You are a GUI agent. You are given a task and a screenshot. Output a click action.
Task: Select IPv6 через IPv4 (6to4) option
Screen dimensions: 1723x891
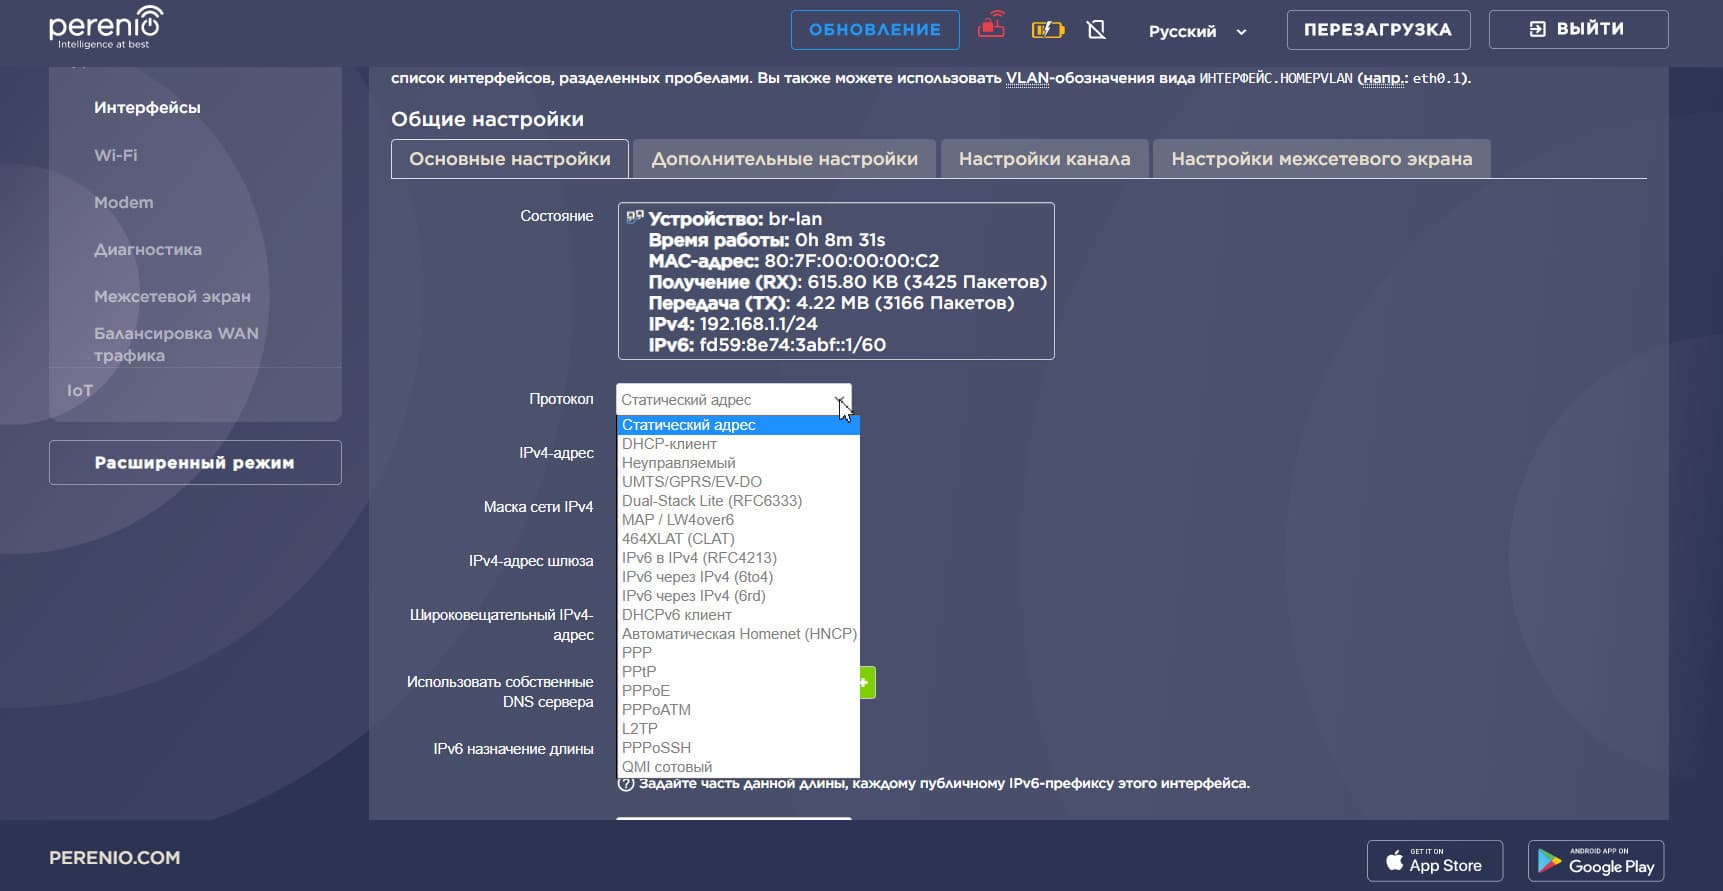coord(738,577)
